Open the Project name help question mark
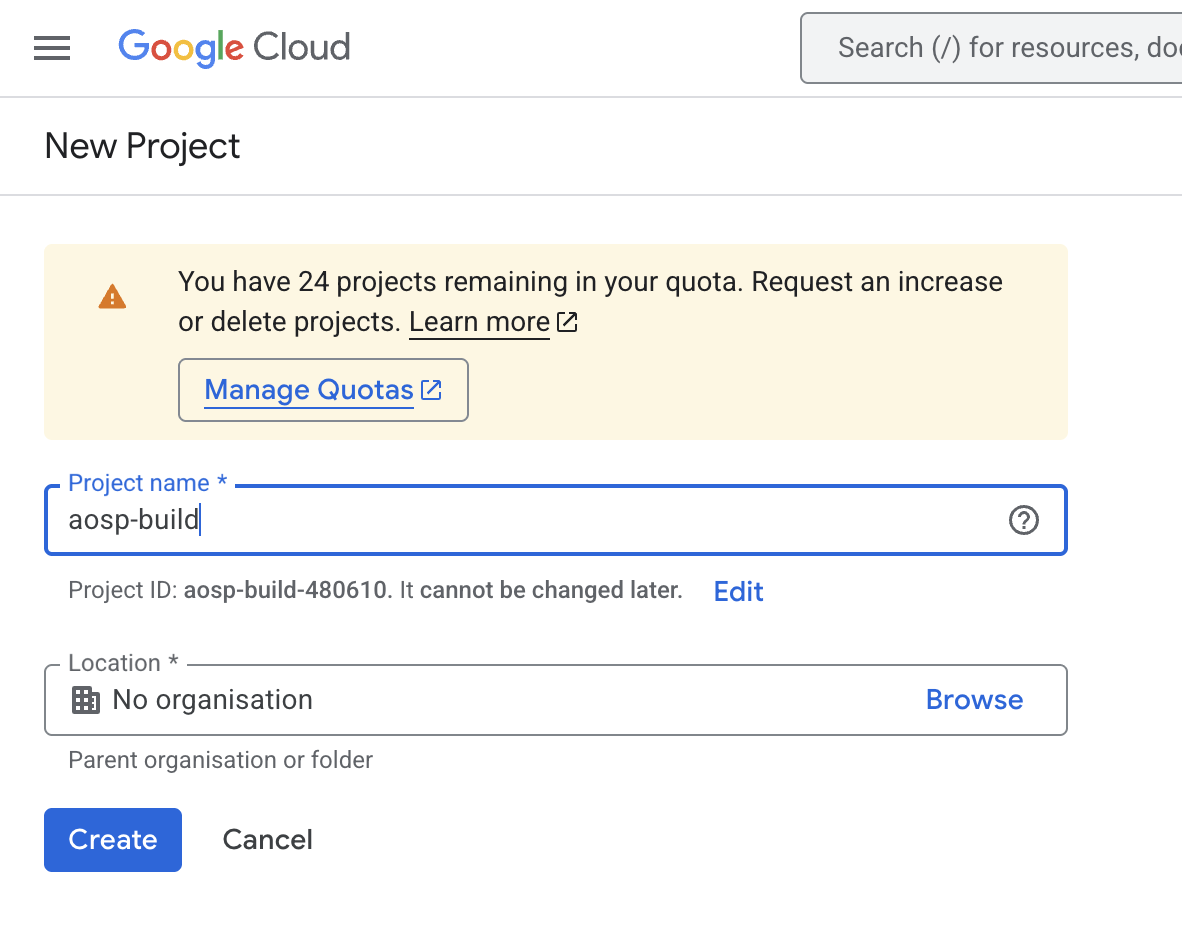This screenshot has width=1182, height=942. coord(1023,520)
